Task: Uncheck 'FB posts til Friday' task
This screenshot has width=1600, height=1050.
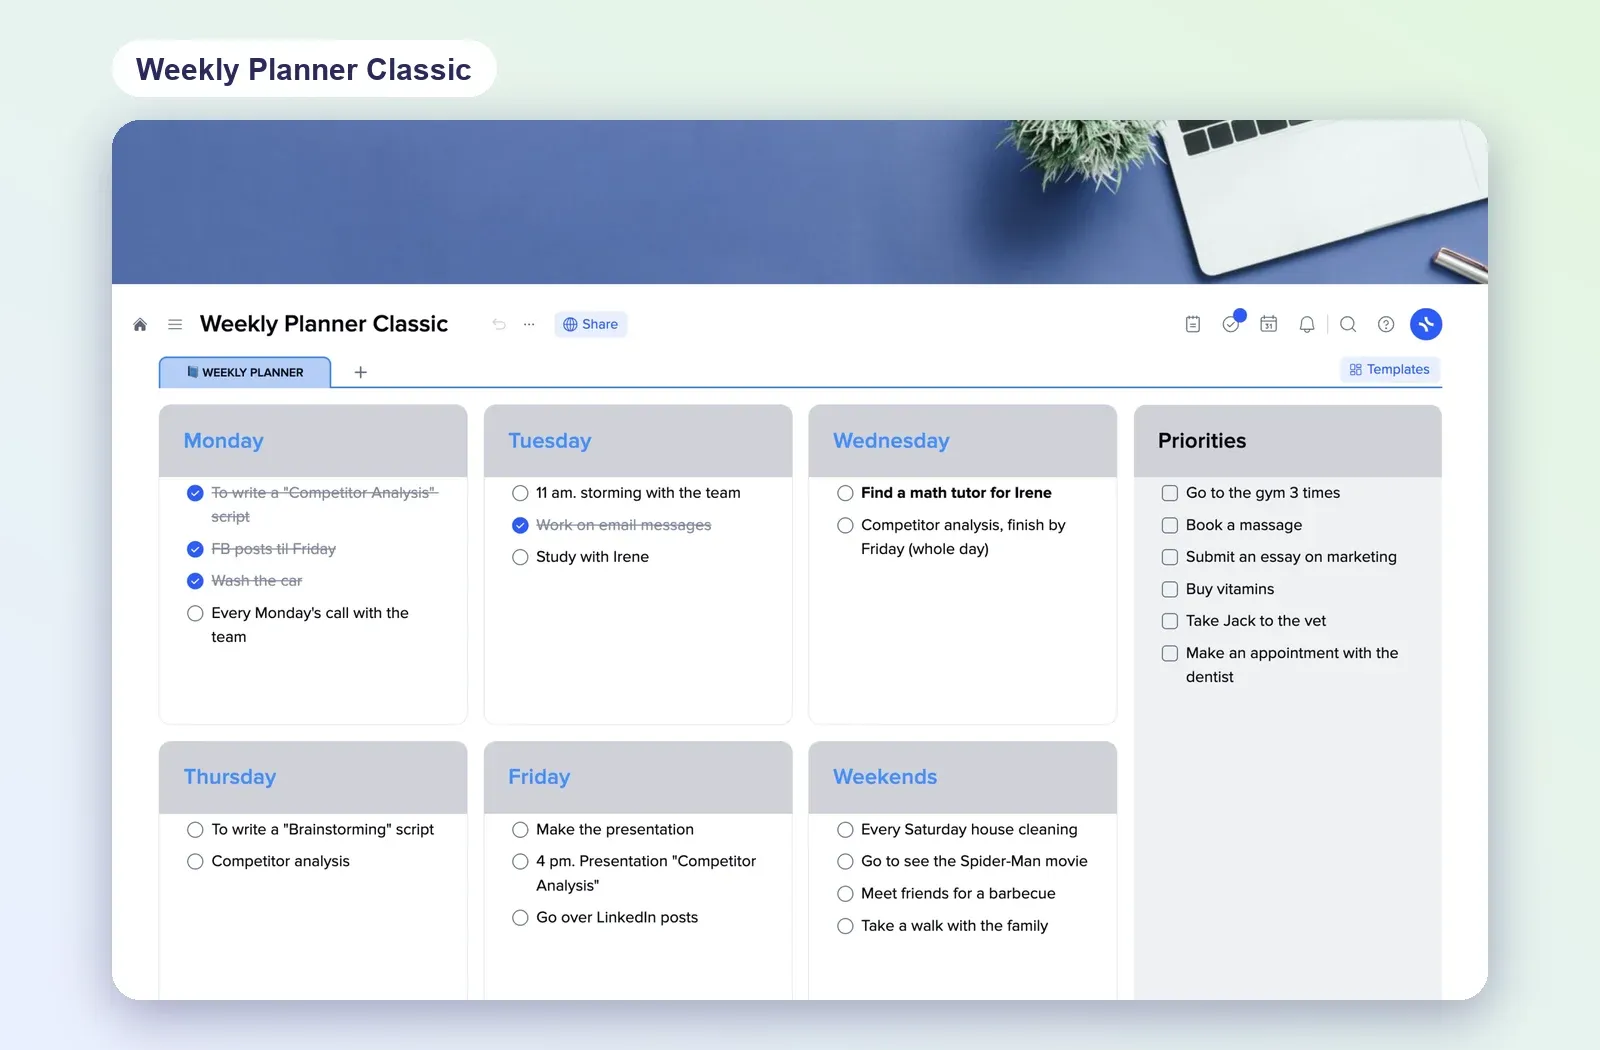Action: (x=195, y=549)
